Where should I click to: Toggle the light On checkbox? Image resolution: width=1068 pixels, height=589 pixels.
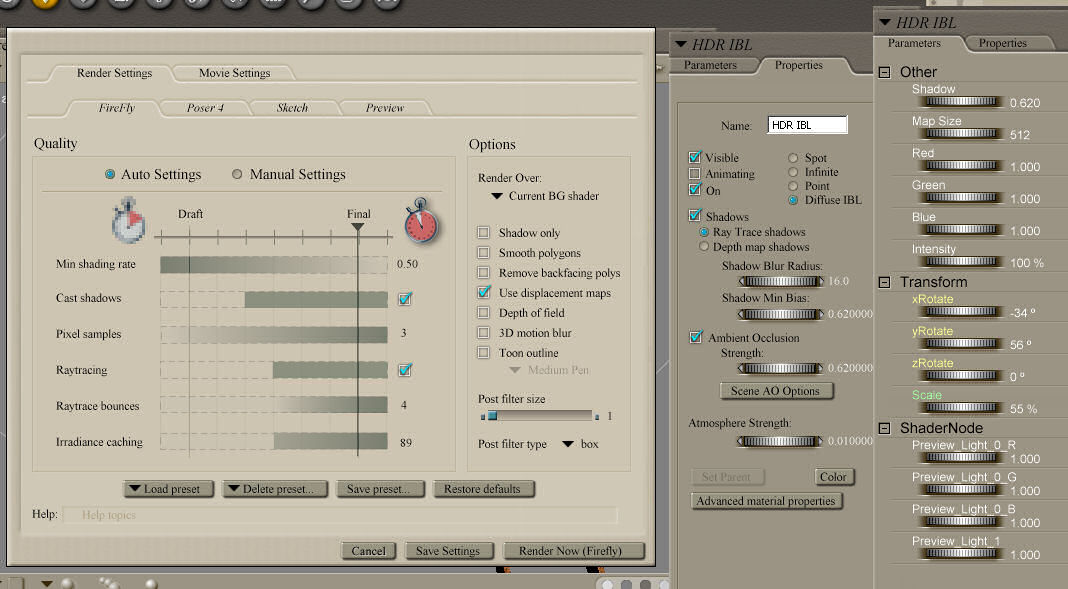(x=695, y=189)
